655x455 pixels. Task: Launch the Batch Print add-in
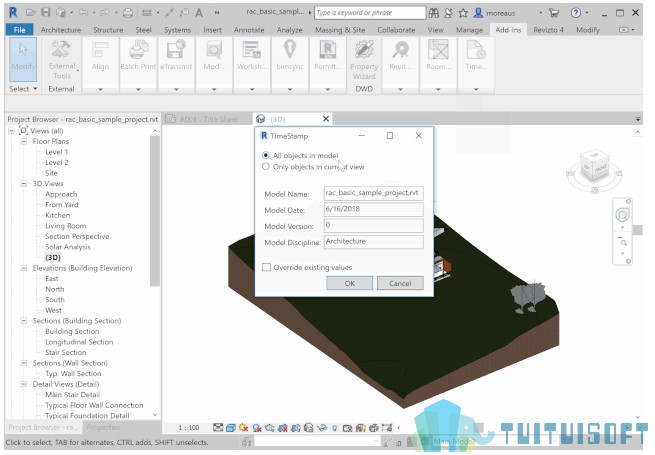[138, 55]
